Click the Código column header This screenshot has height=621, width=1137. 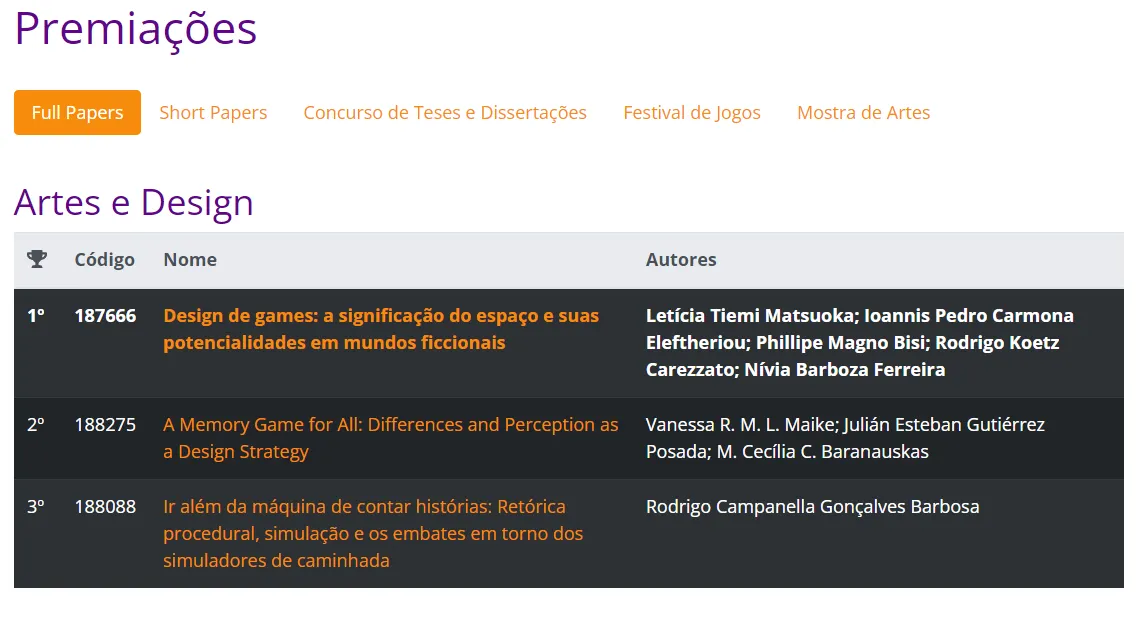(x=104, y=260)
